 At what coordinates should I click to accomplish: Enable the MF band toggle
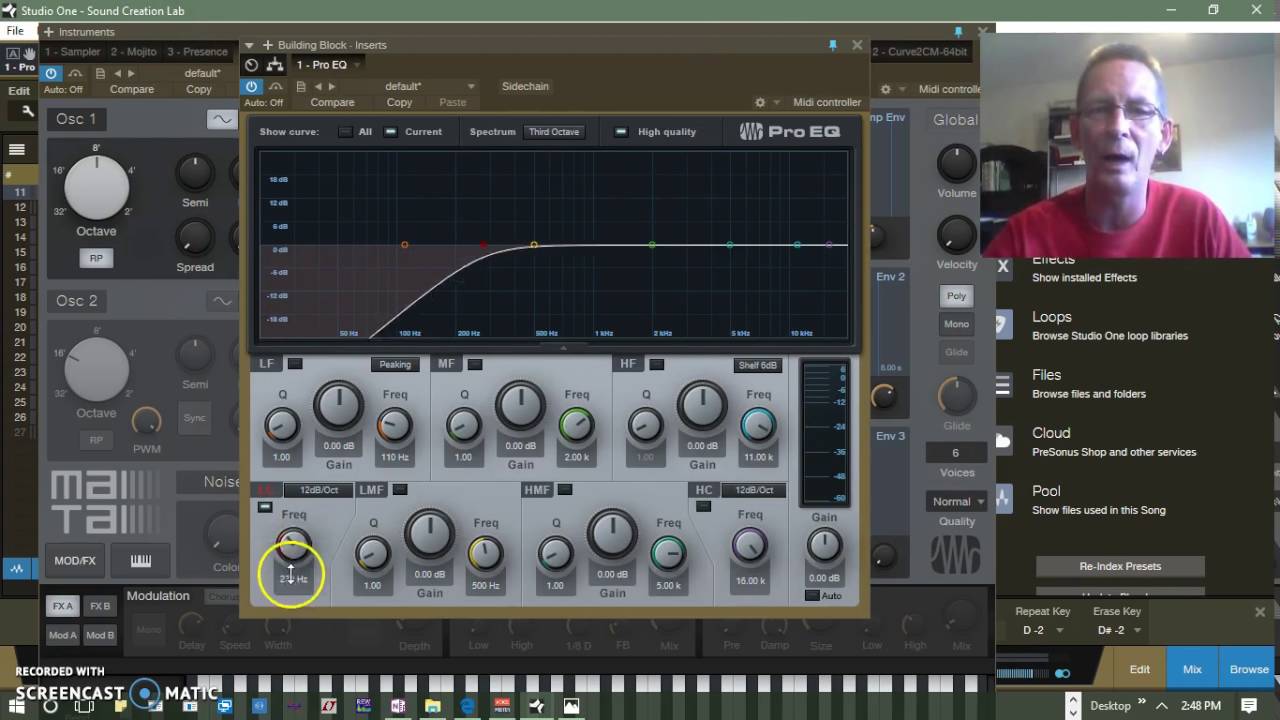click(x=474, y=364)
